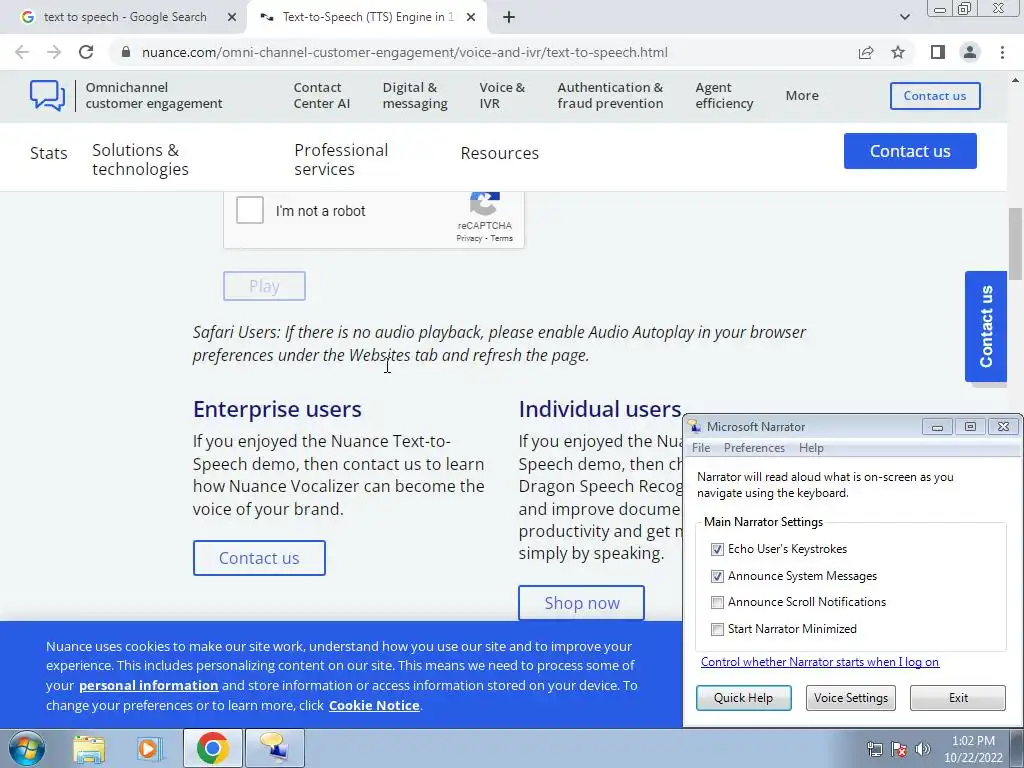Open Narrator Help menu
This screenshot has width=1024, height=768.
[811, 448]
